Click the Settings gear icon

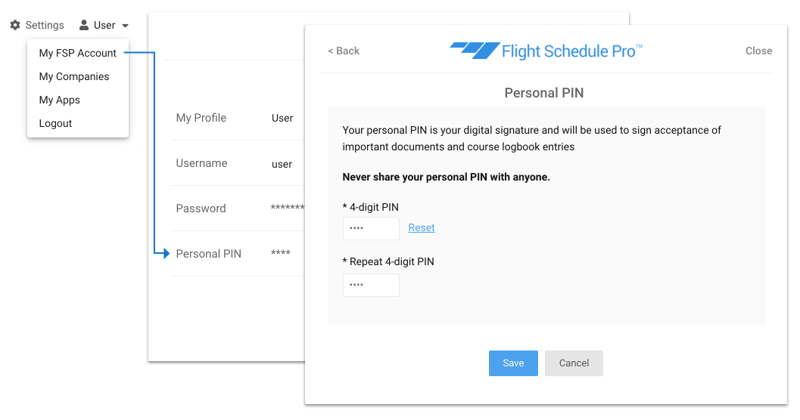click(15, 25)
